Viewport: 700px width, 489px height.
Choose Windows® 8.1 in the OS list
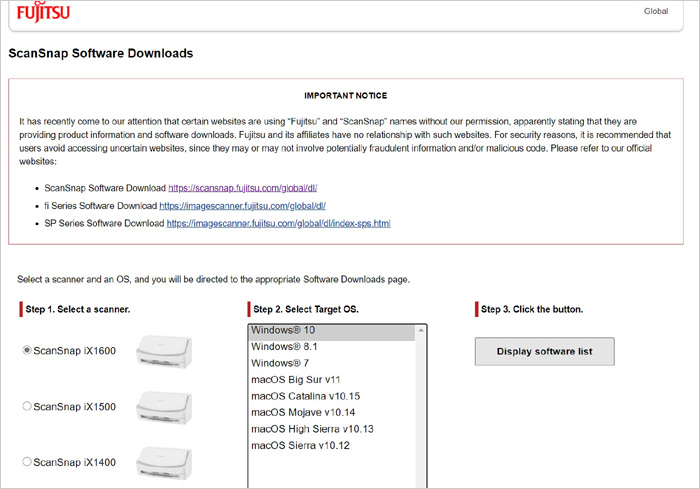click(x=332, y=347)
